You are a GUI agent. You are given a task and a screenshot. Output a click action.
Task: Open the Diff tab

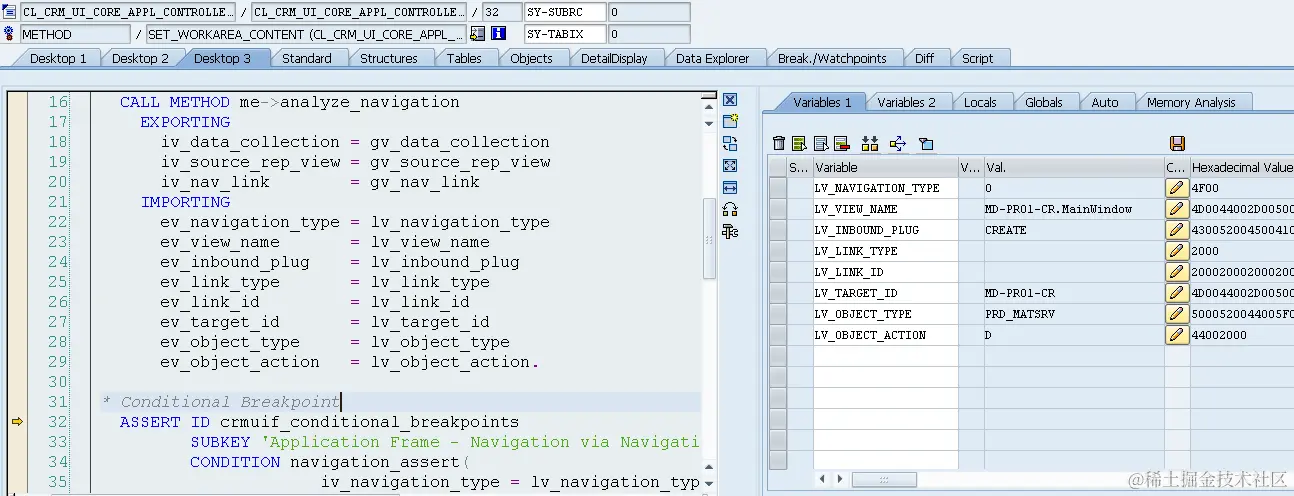point(925,58)
